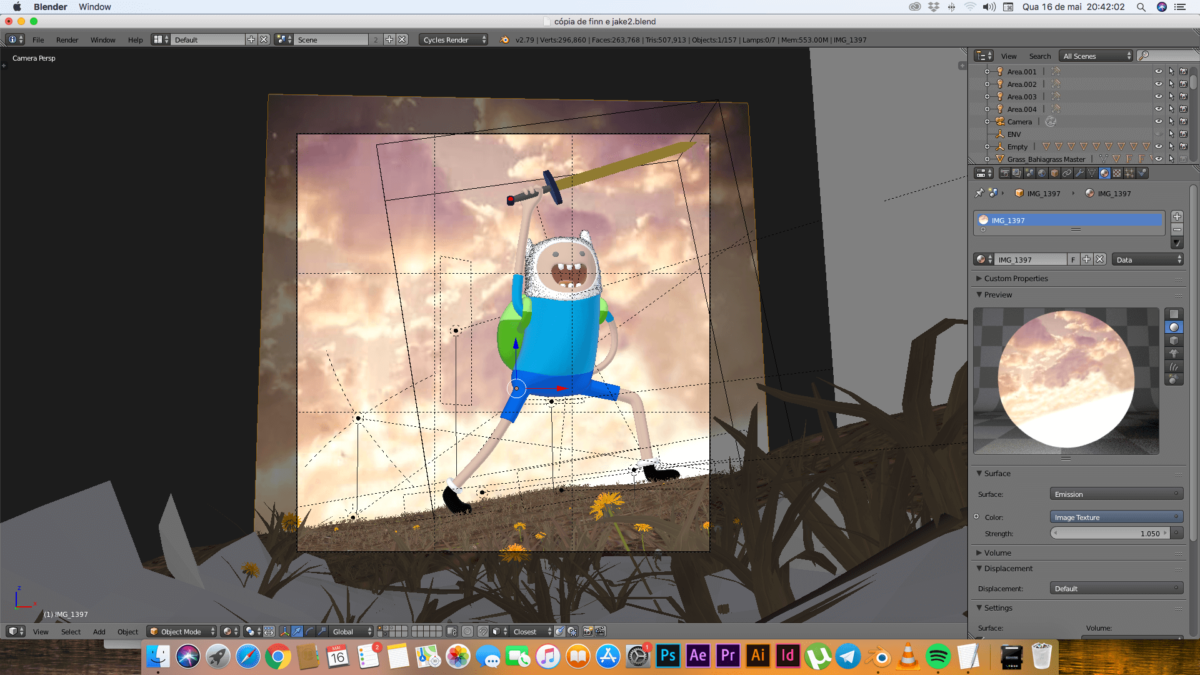This screenshot has height=675, width=1200.
Task: Click the translate manipulator arrow icon
Action: tap(297, 632)
